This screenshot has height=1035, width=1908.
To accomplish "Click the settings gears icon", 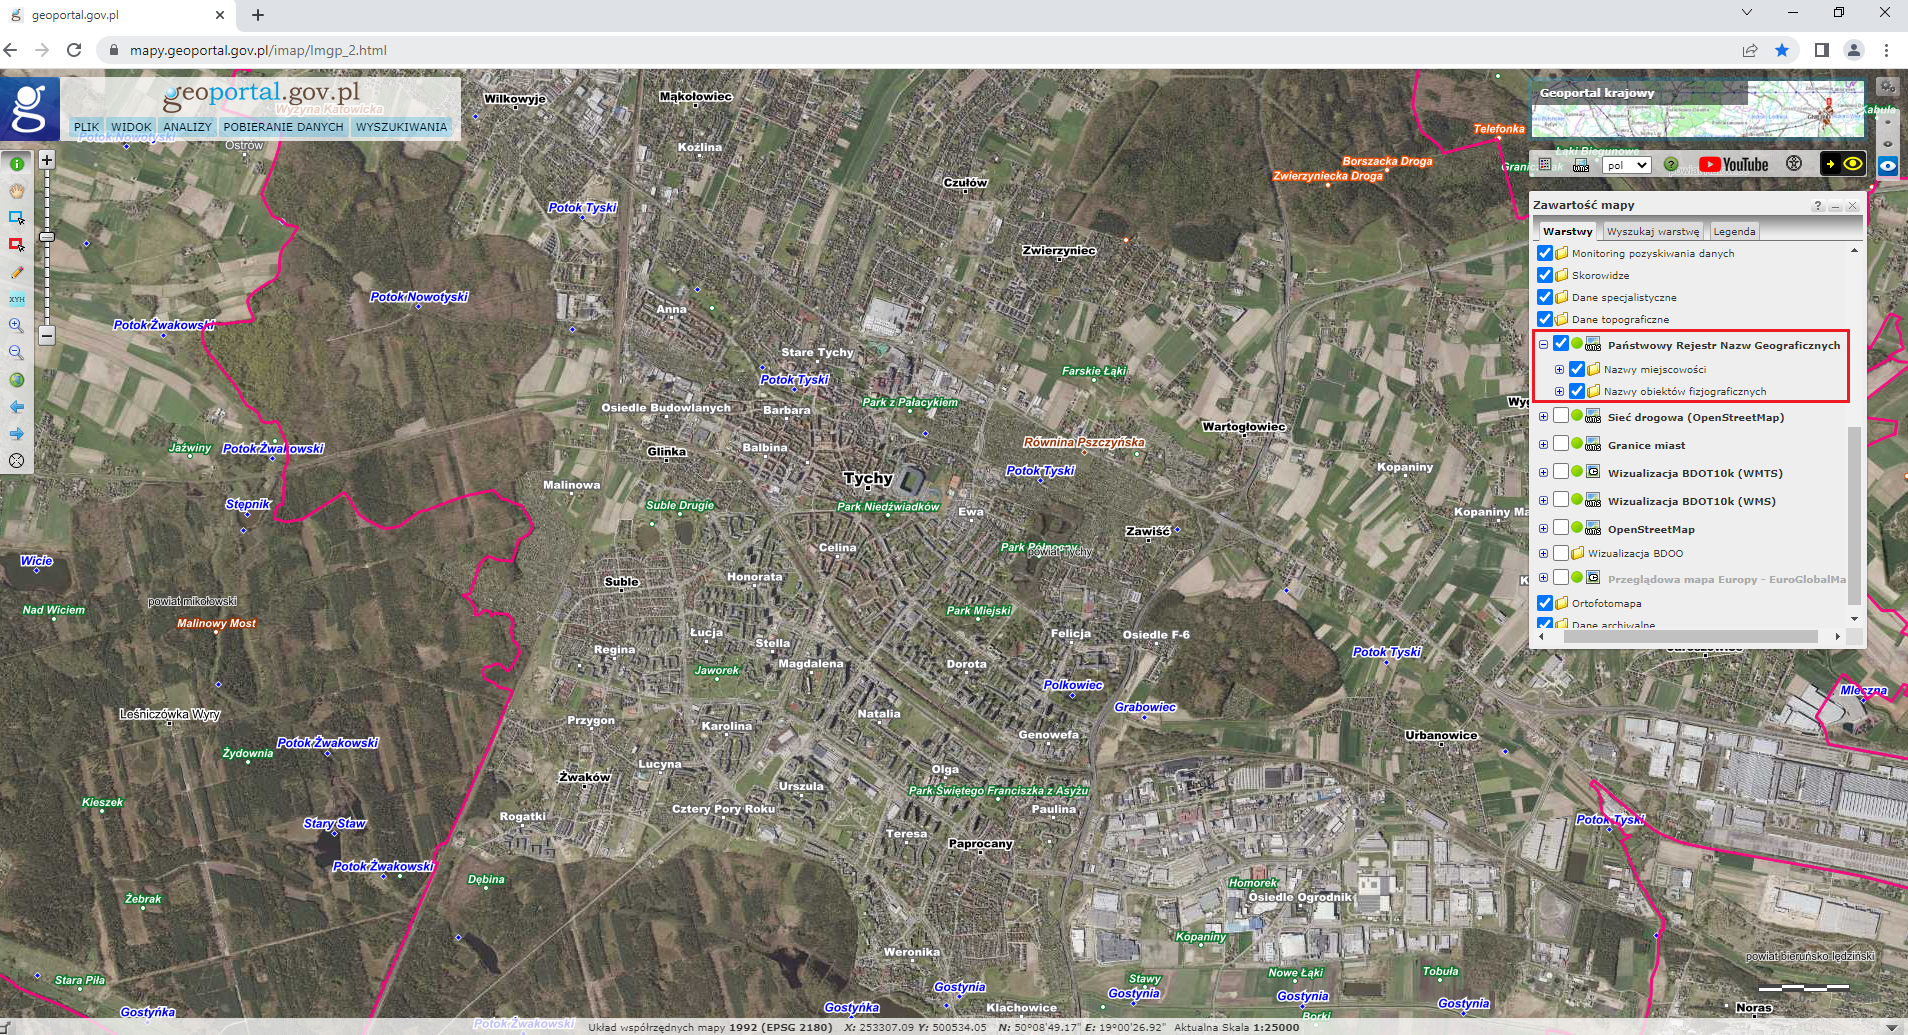I will [1886, 87].
